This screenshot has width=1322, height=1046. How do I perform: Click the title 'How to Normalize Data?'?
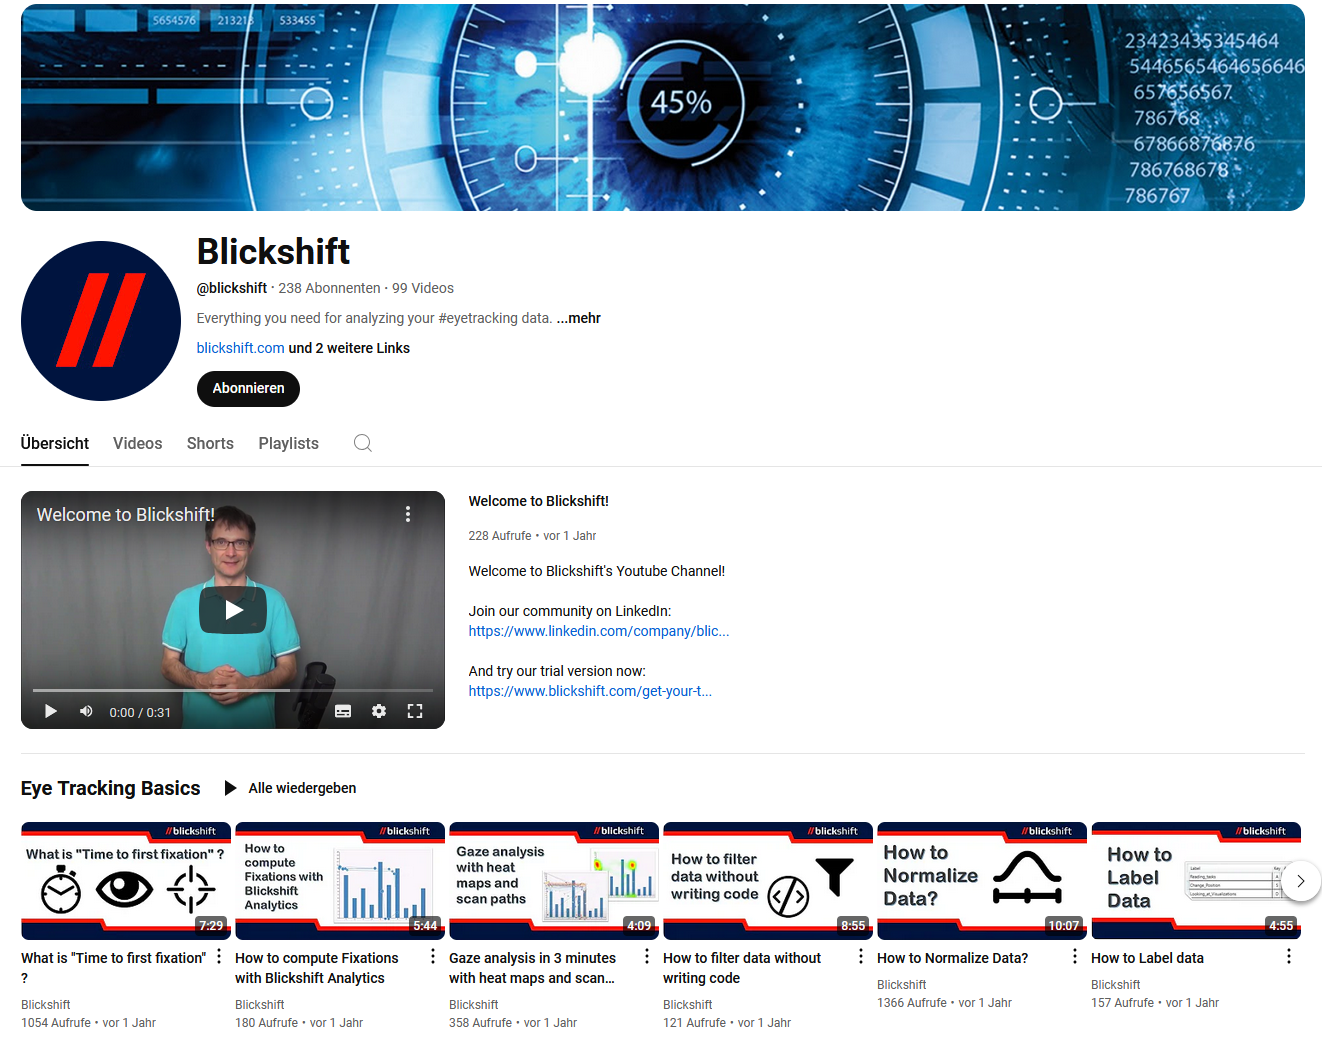[952, 958]
